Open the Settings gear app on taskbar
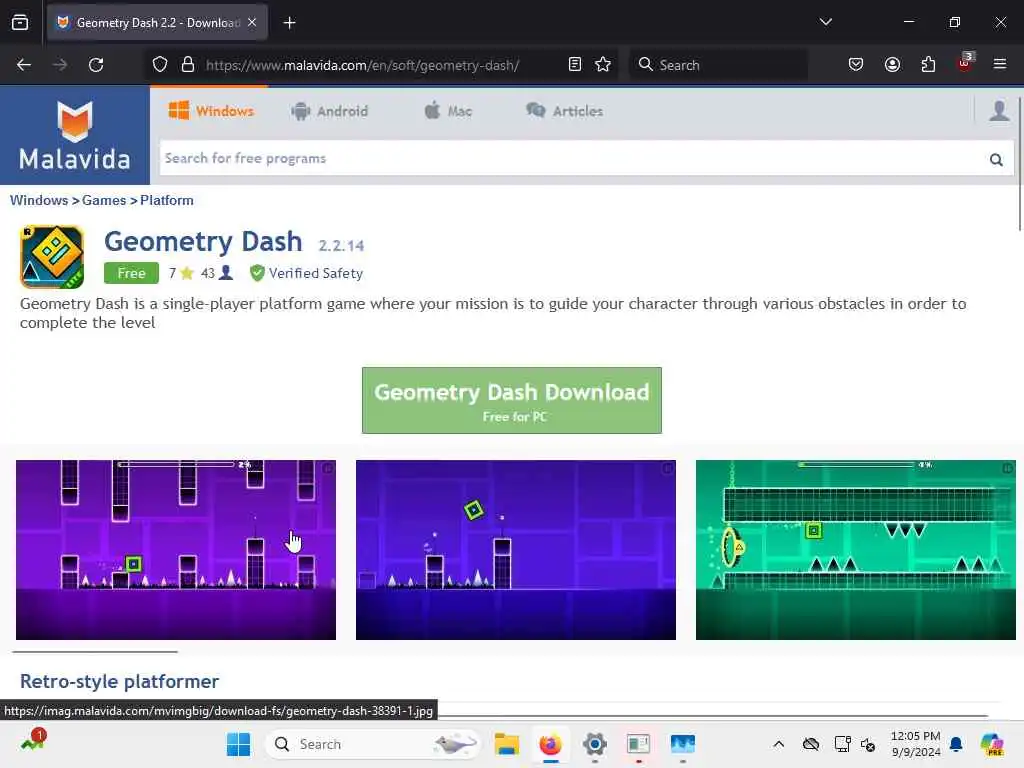This screenshot has height=768, width=1024. coord(594,744)
